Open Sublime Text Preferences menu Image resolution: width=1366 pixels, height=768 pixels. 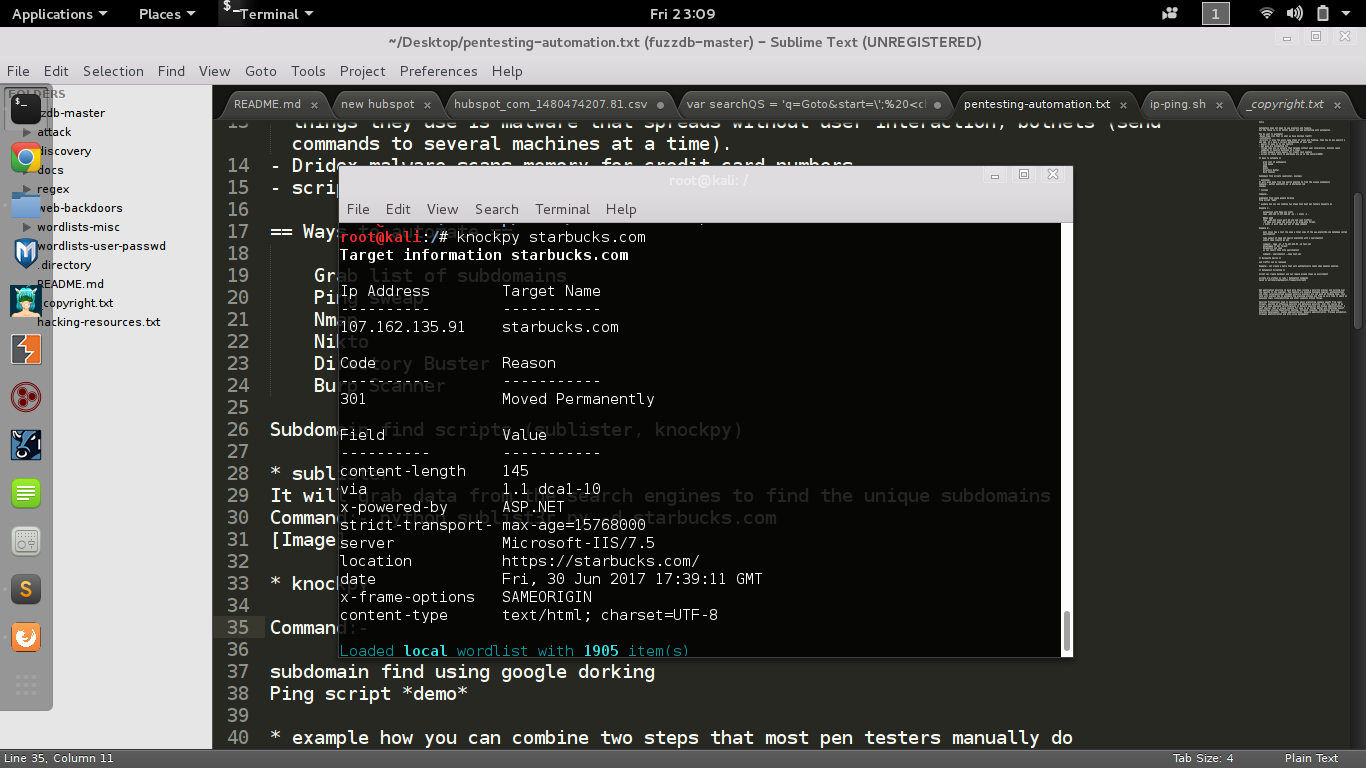(x=439, y=71)
